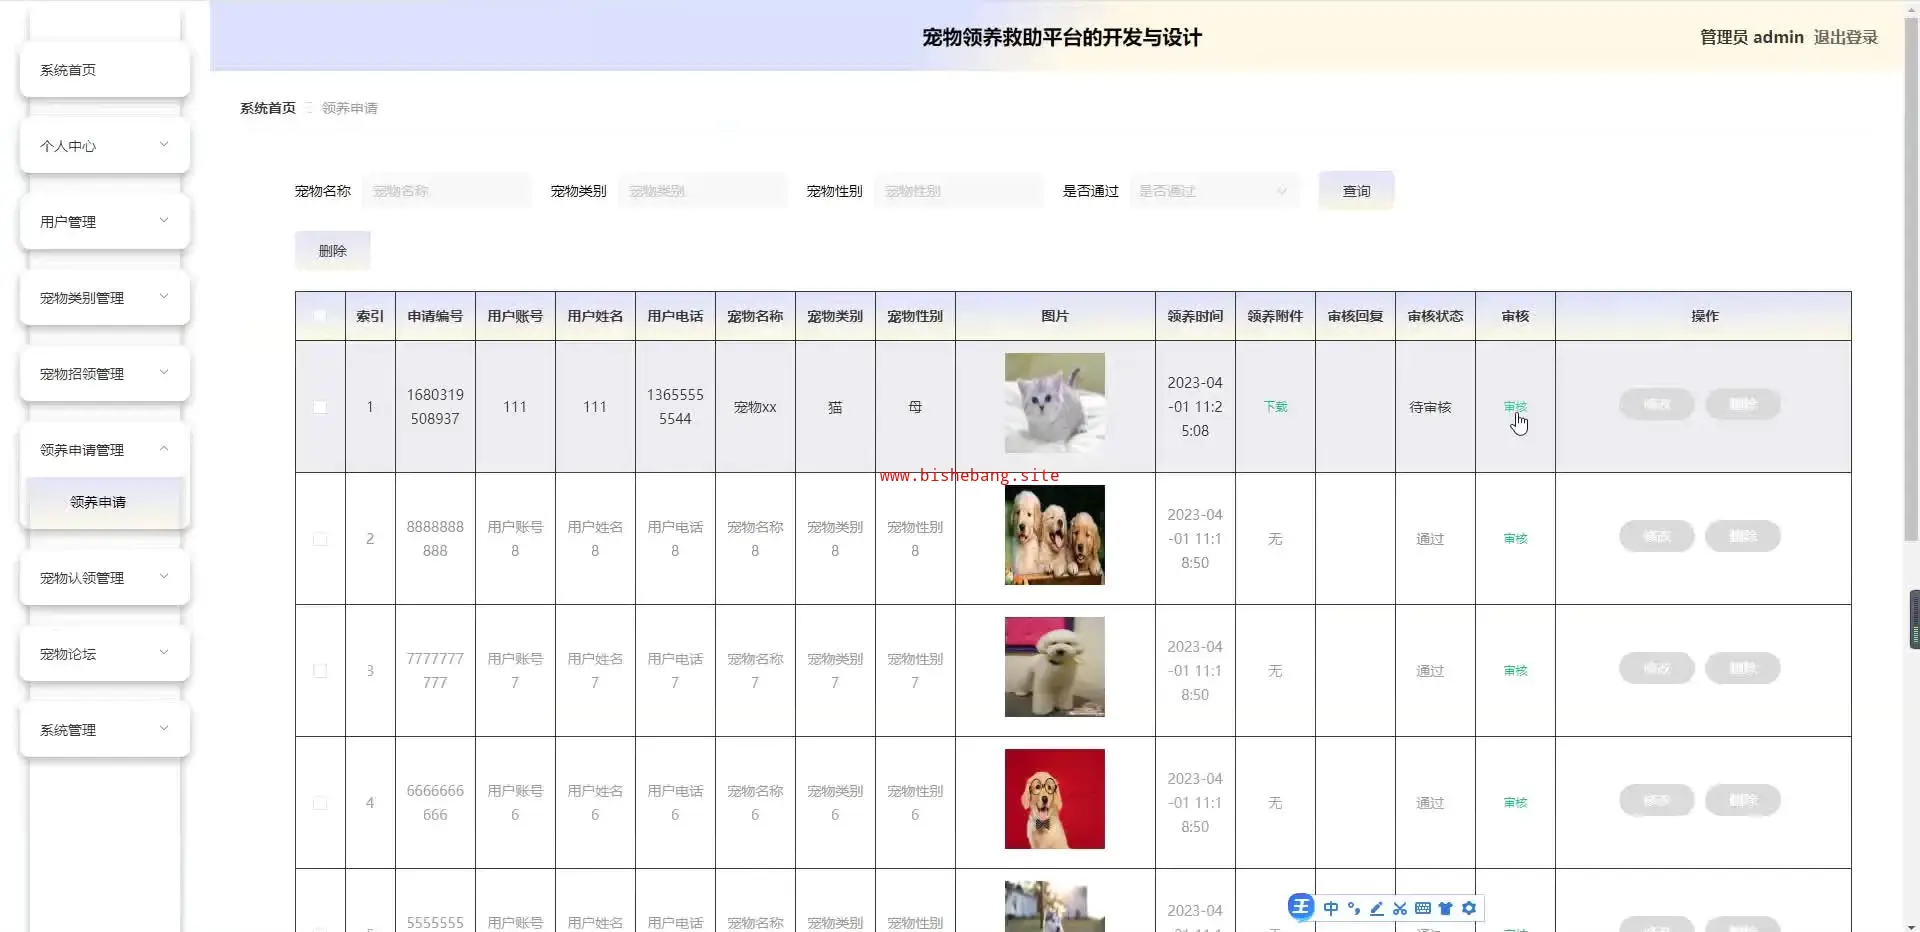
Task: Click the 审核状态 column header
Action: coord(1435,316)
